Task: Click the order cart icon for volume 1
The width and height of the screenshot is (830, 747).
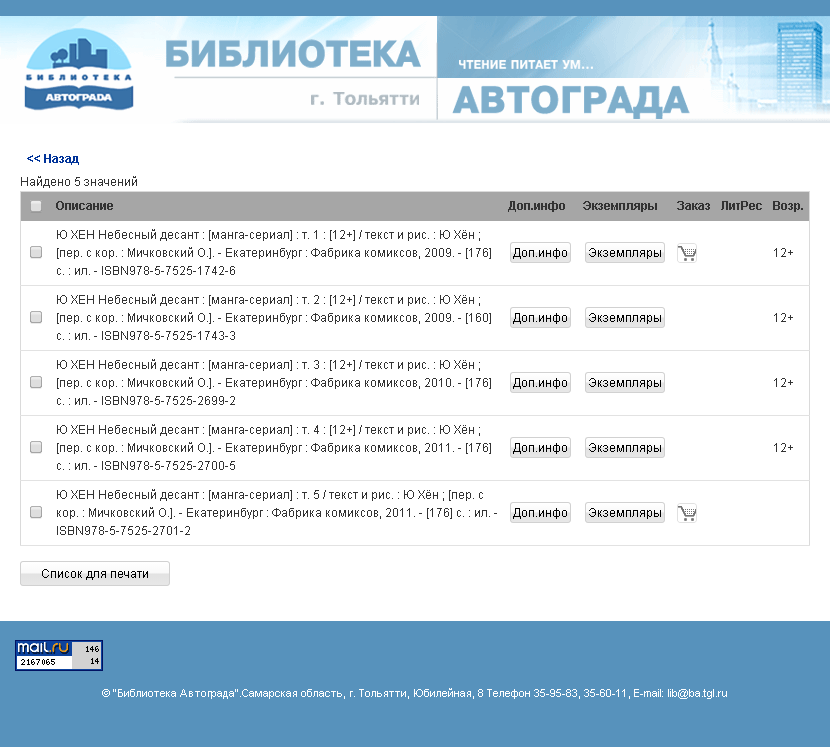Action: [687, 253]
